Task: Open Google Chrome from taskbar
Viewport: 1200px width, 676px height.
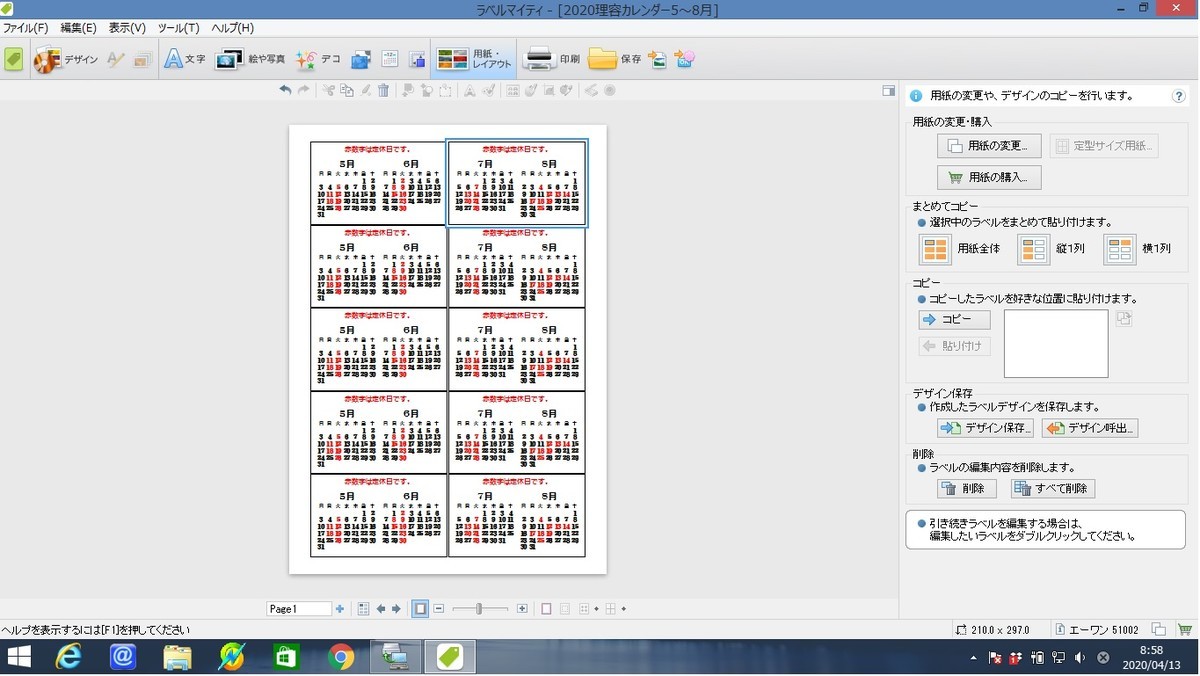Action: tap(341, 657)
